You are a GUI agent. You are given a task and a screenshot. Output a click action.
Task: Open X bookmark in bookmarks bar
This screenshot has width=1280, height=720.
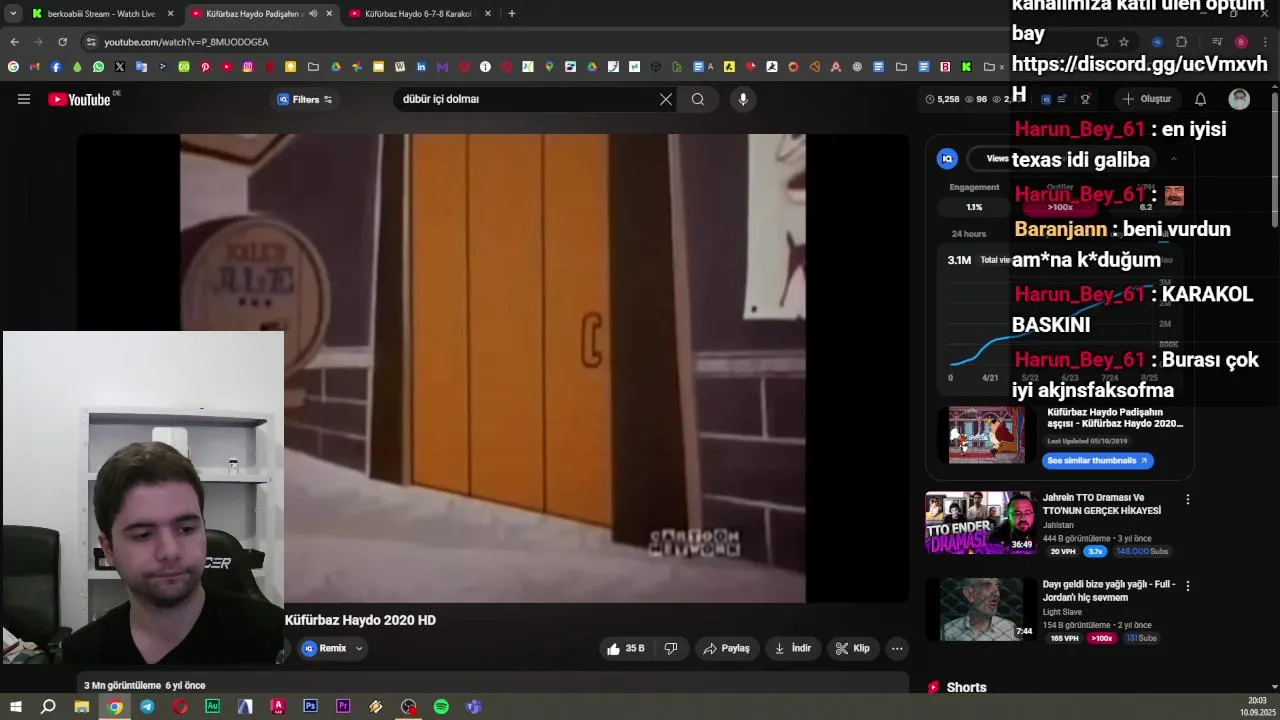[x=120, y=67]
